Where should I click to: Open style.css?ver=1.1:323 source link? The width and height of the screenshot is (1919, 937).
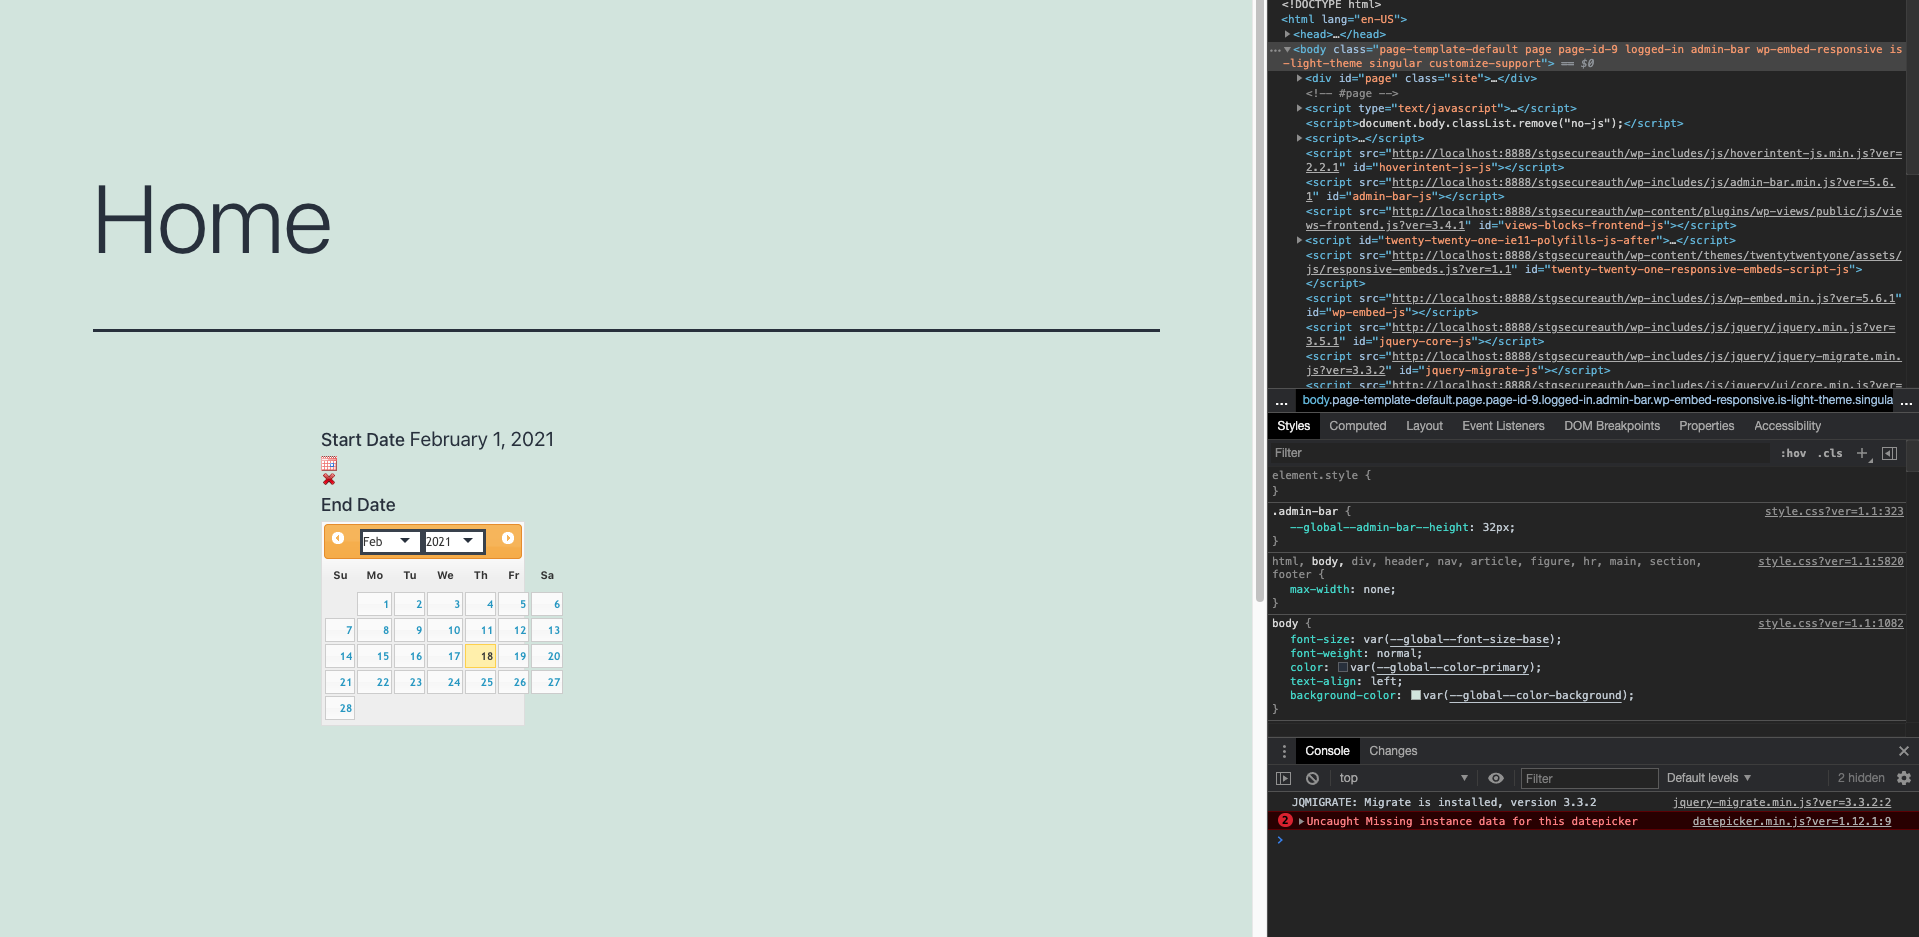click(x=1834, y=512)
